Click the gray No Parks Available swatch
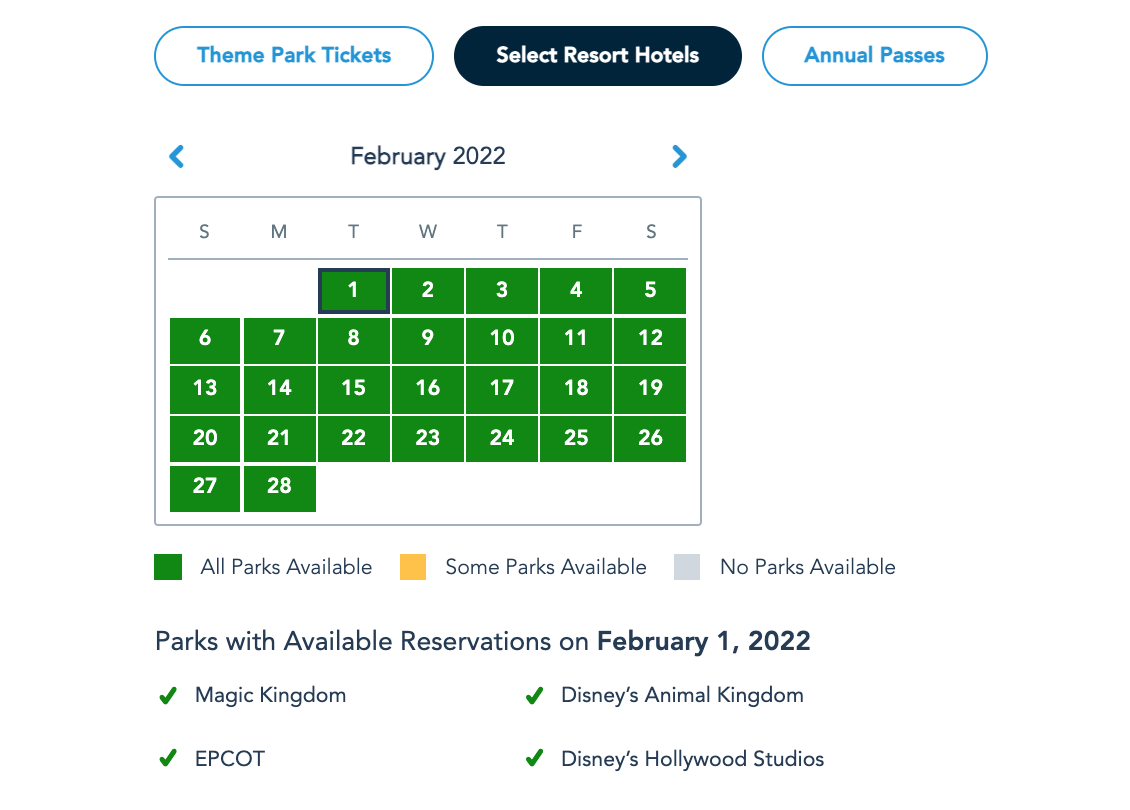Image resolution: width=1130 pixels, height=810 pixels. pyautogui.click(x=687, y=567)
